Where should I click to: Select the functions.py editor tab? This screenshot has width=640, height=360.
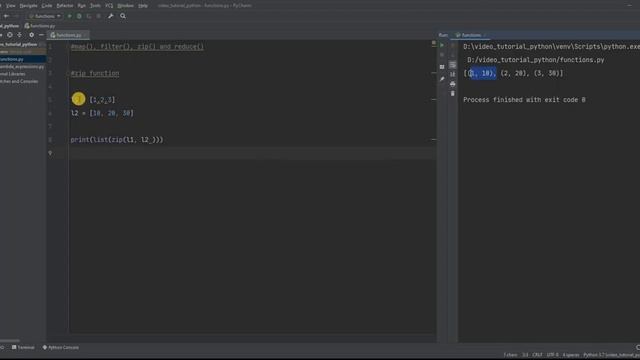coord(67,35)
